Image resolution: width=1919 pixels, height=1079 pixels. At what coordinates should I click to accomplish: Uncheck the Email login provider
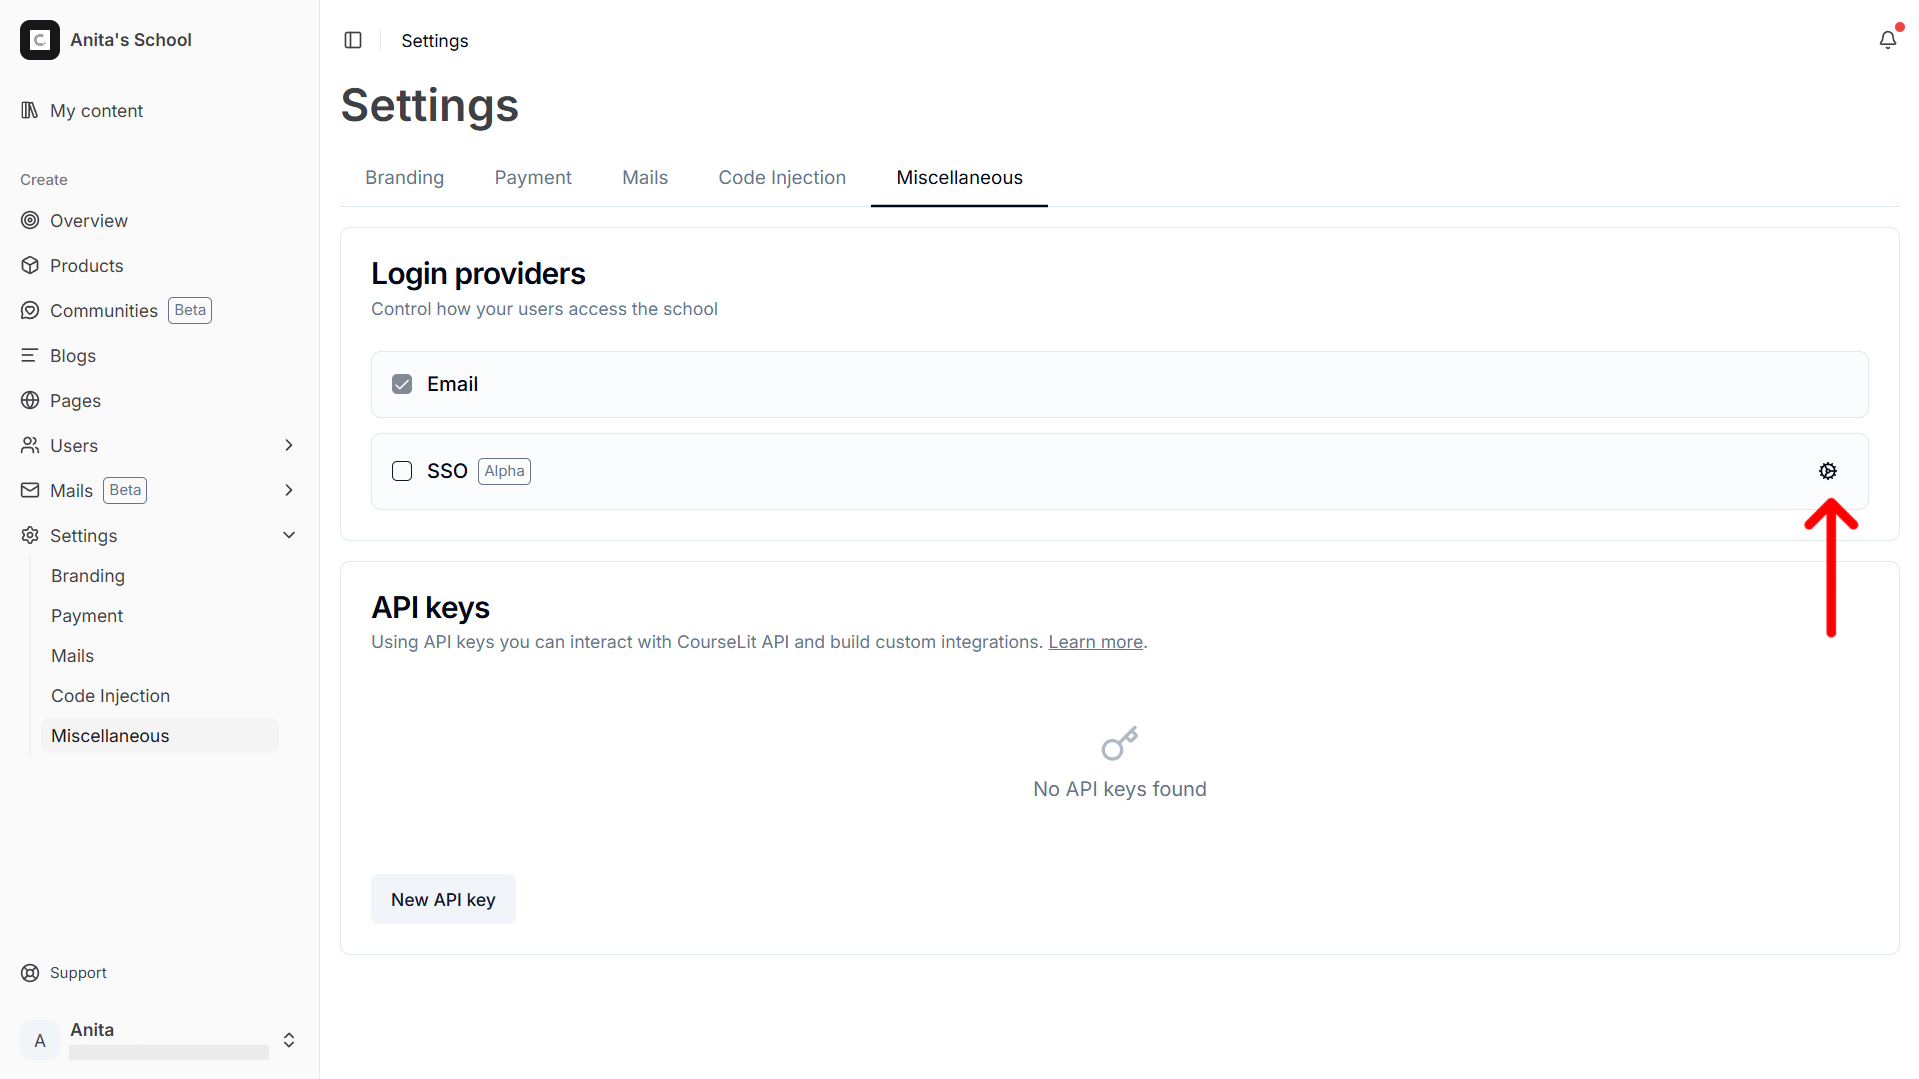401,383
